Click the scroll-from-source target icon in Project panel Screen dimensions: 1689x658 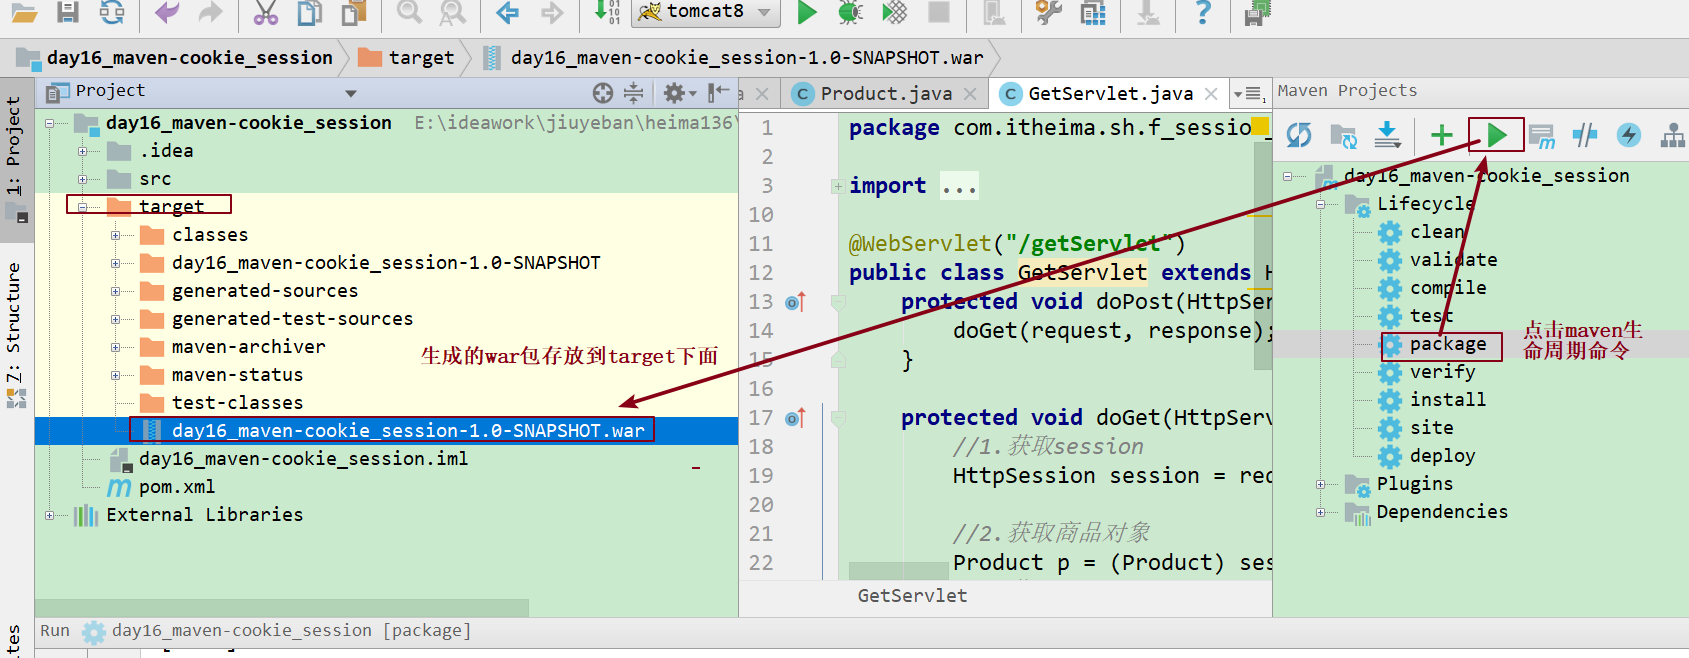603,93
